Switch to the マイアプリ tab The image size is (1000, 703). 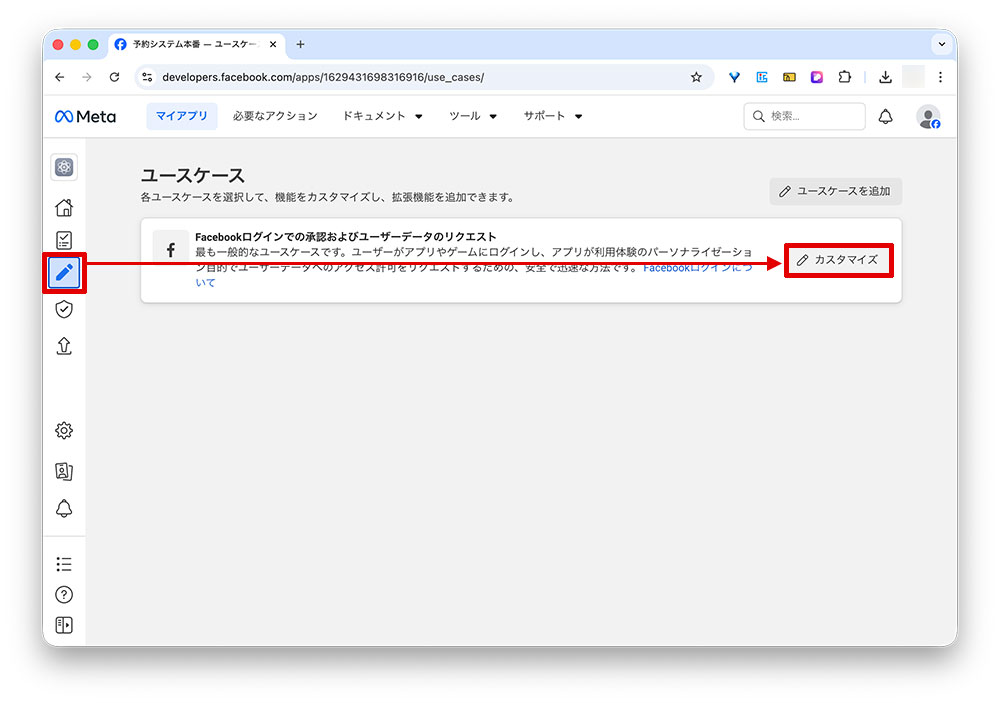181,116
